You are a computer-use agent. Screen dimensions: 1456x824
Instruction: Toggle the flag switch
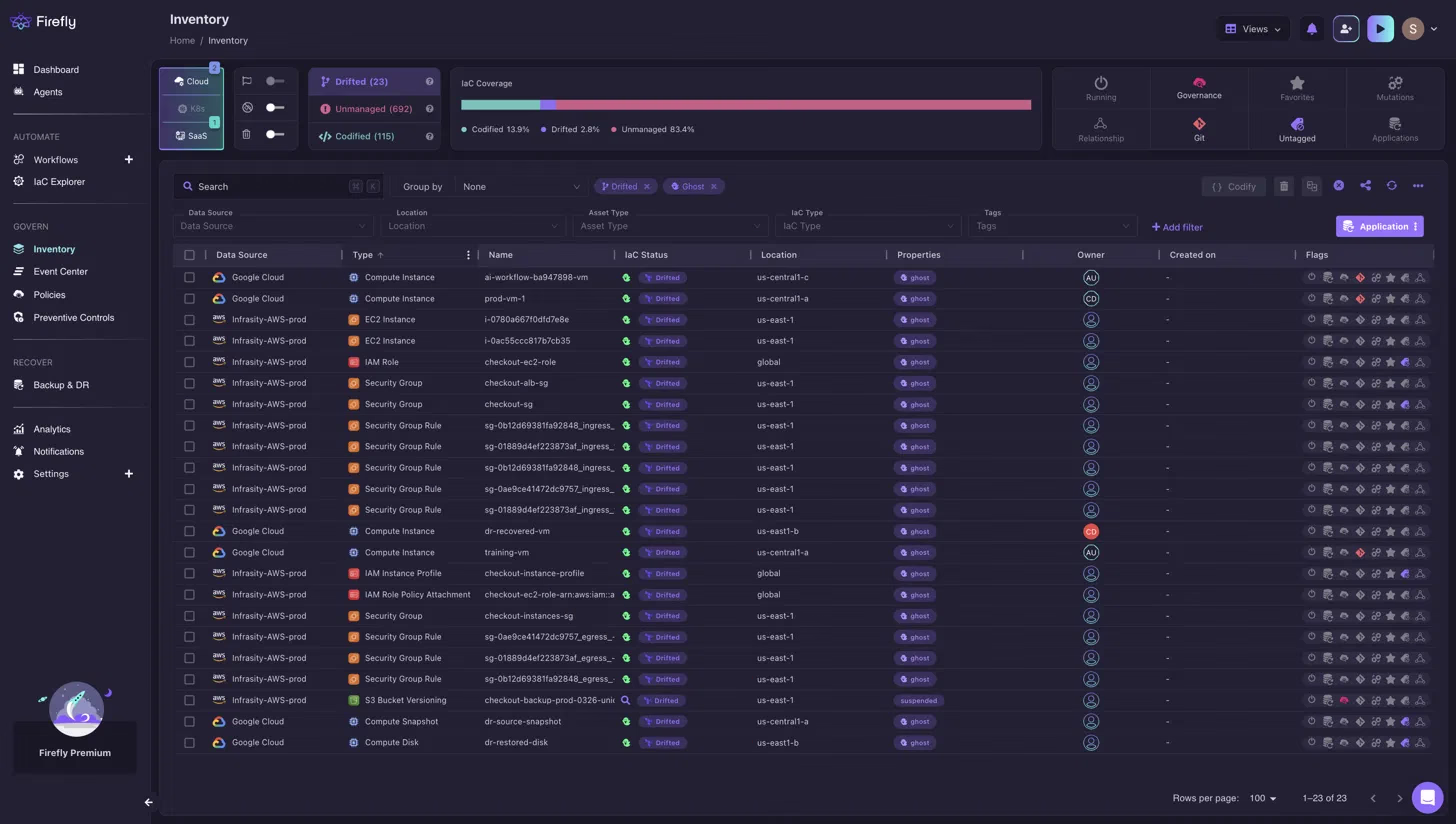point(275,81)
